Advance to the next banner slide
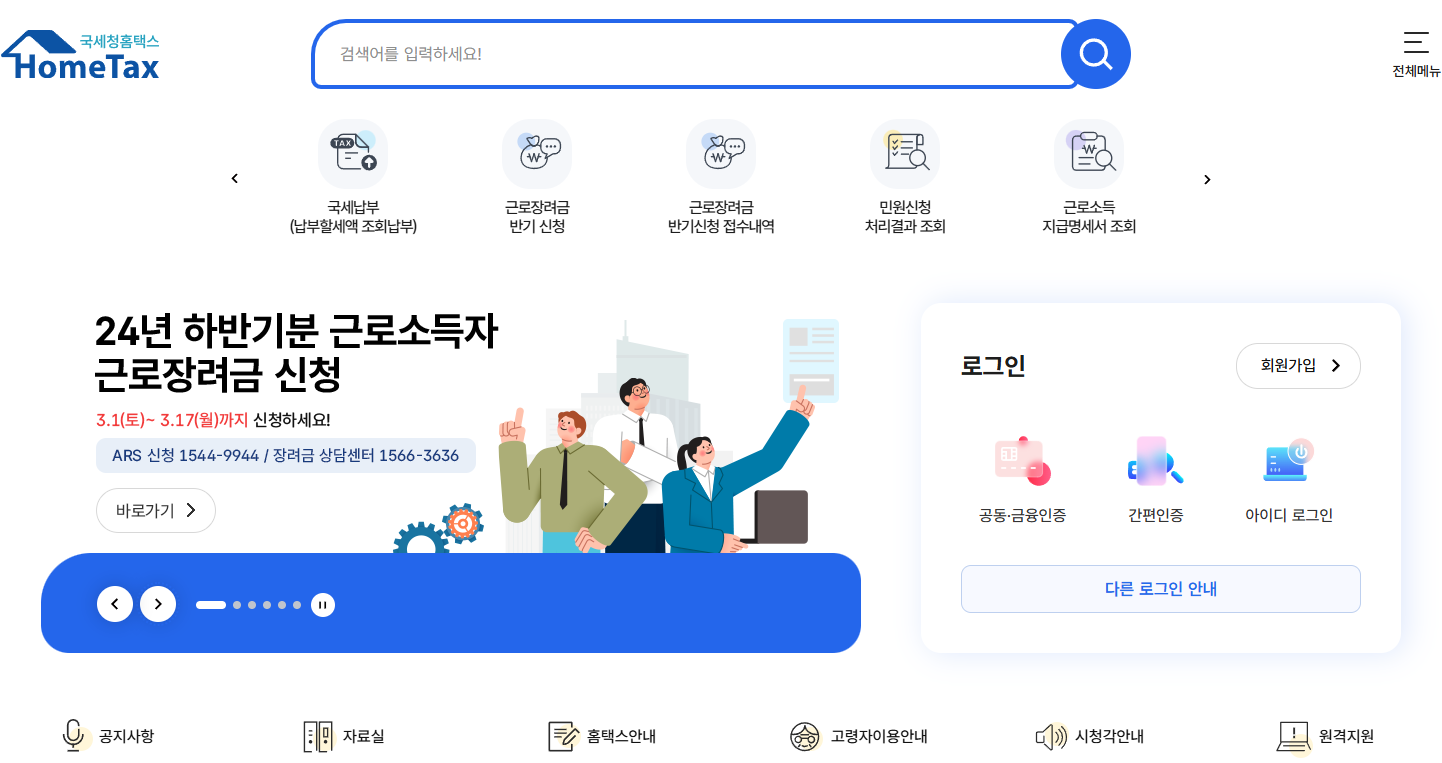Image resolution: width=1442 pixels, height=763 pixels. coord(158,604)
